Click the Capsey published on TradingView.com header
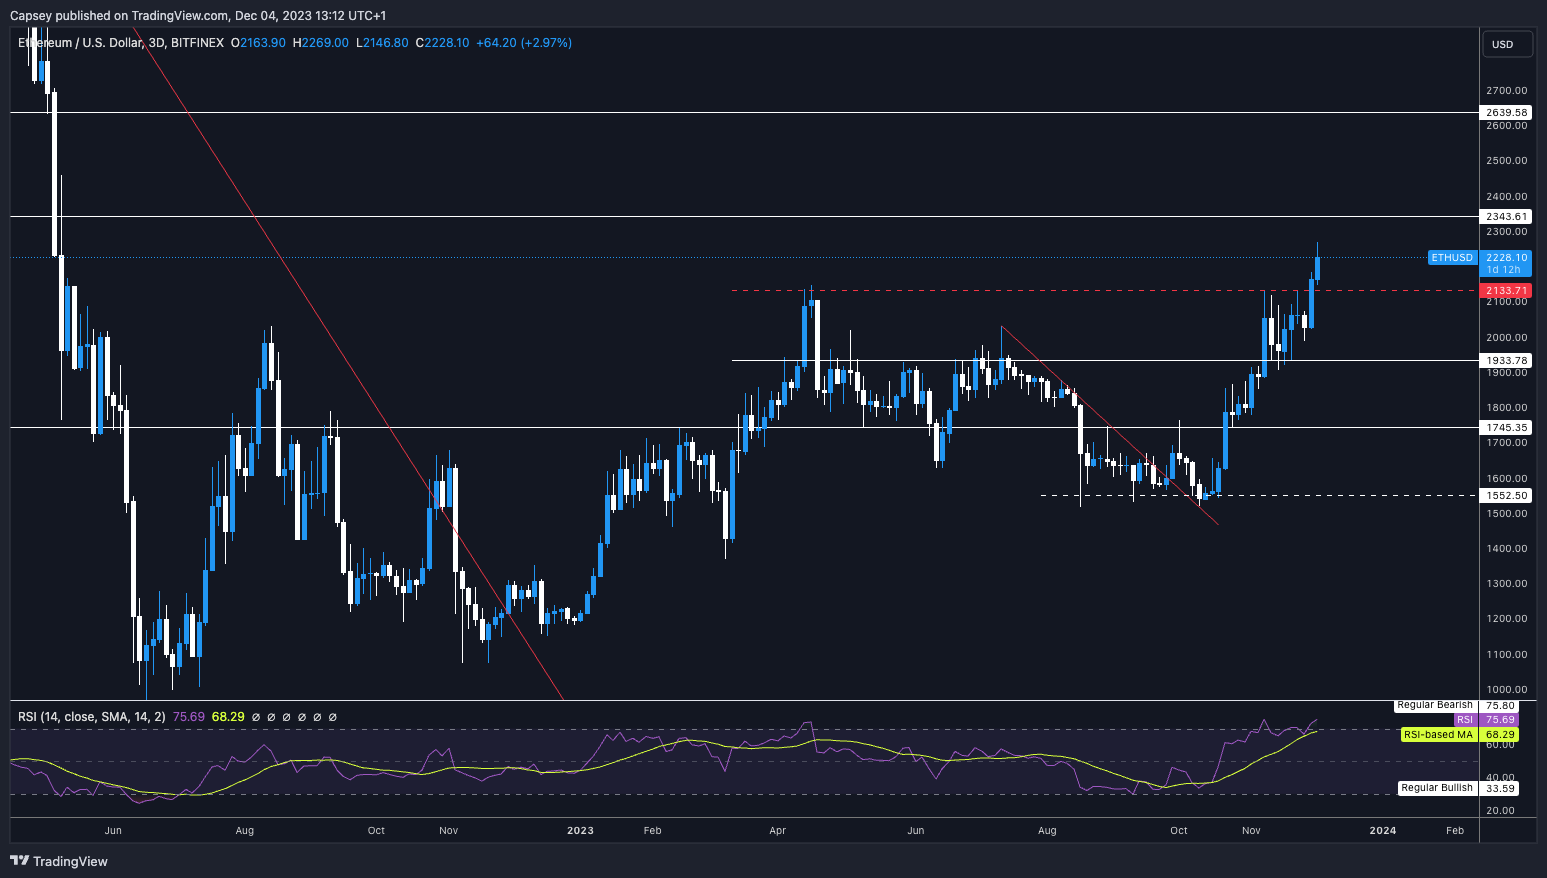 [198, 15]
